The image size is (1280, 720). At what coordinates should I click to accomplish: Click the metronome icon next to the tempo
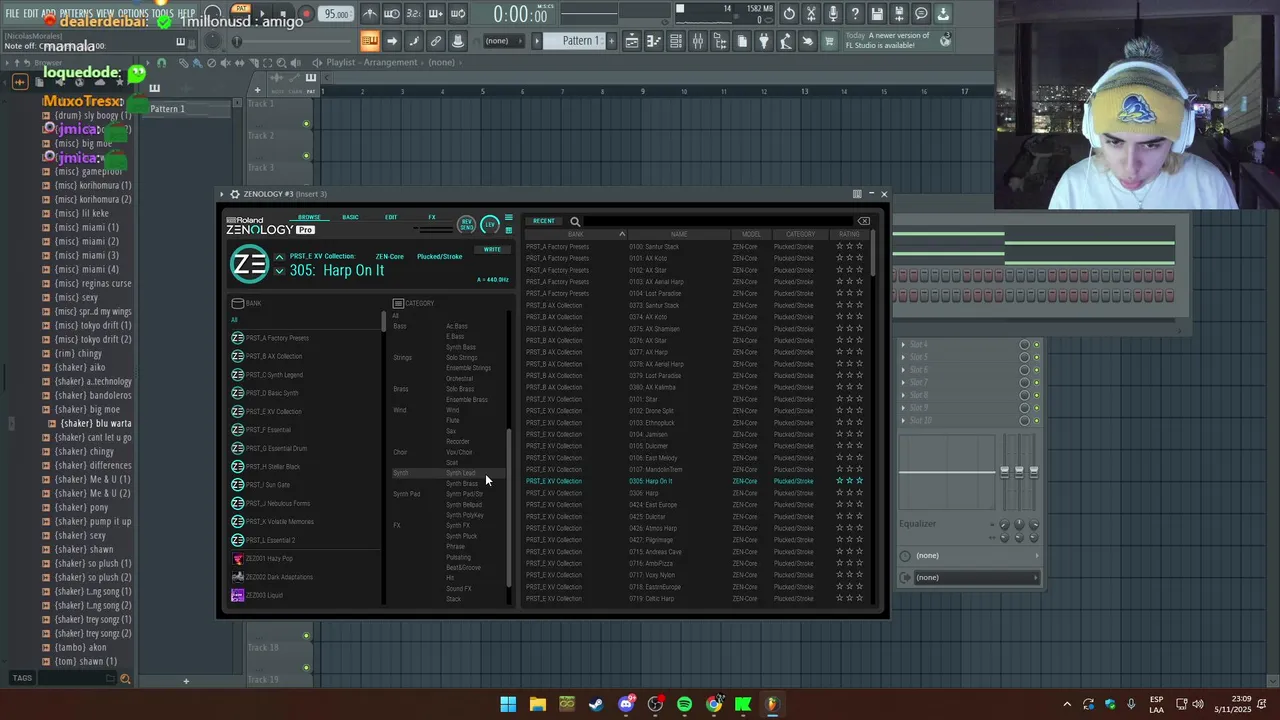[x=370, y=14]
